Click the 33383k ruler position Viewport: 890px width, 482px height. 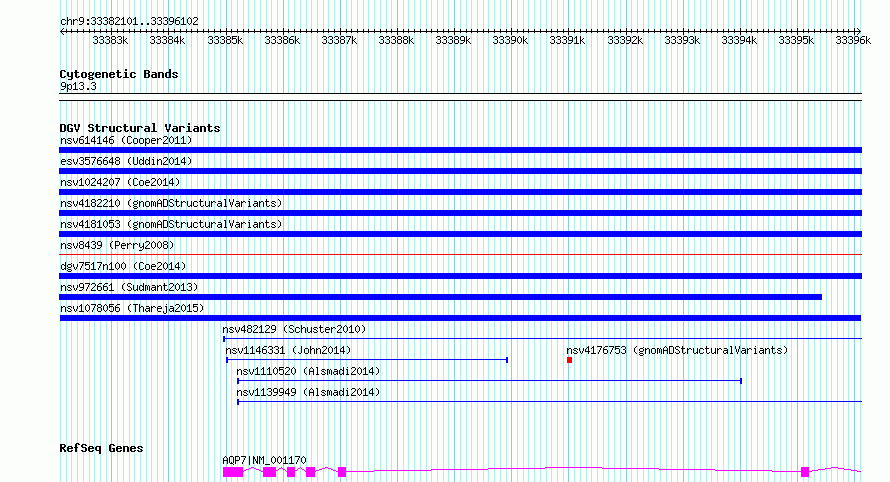point(110,40)
